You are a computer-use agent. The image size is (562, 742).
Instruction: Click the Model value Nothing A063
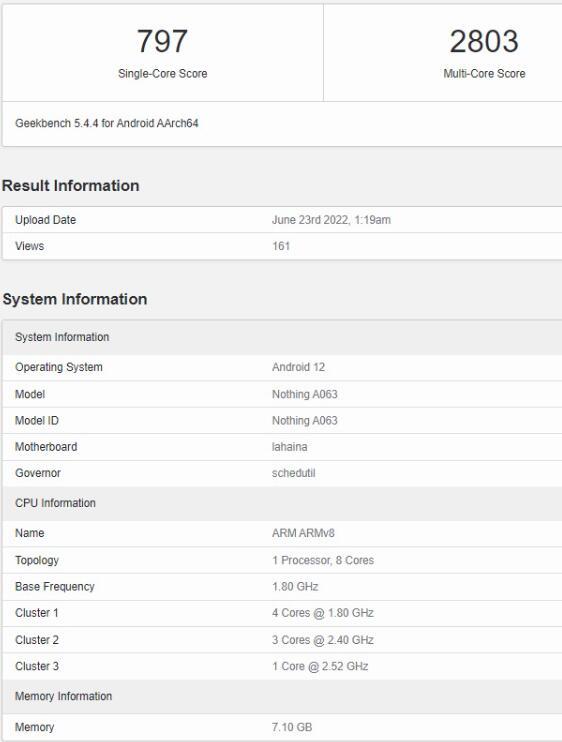point(305,394)
